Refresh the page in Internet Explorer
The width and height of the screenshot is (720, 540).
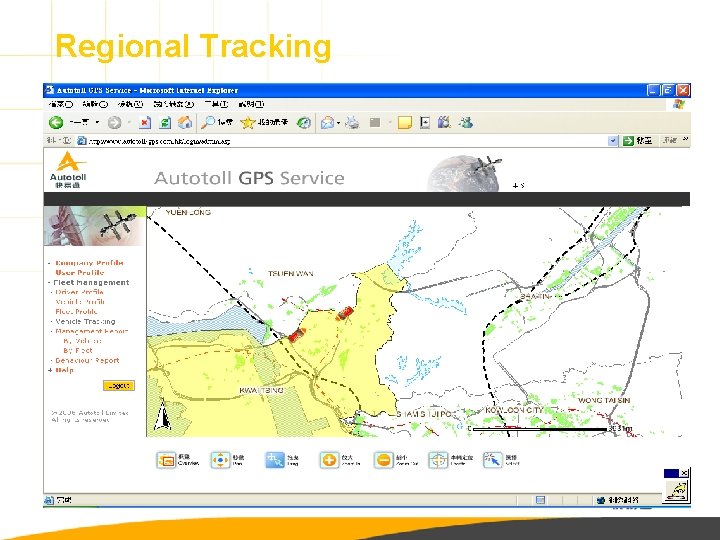tap(165, 123)
